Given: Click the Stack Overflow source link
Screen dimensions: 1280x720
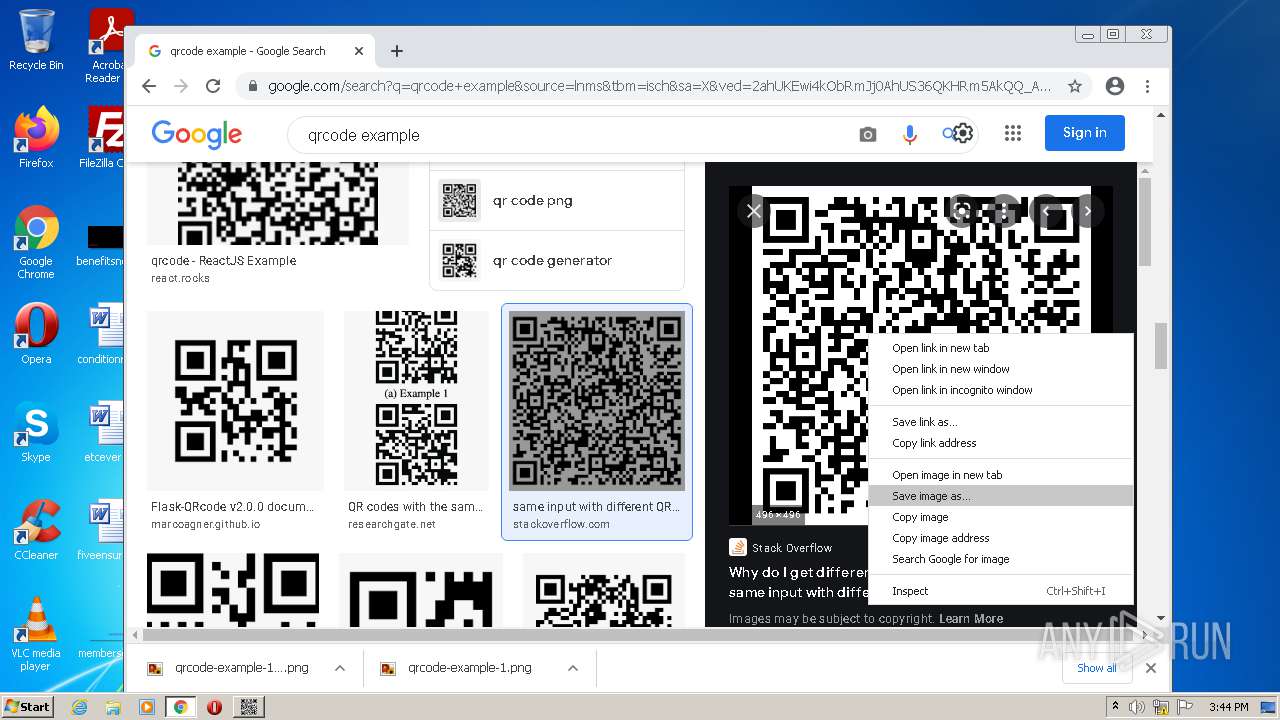Looking at the screenshot, I should click(x=781, y=548).
